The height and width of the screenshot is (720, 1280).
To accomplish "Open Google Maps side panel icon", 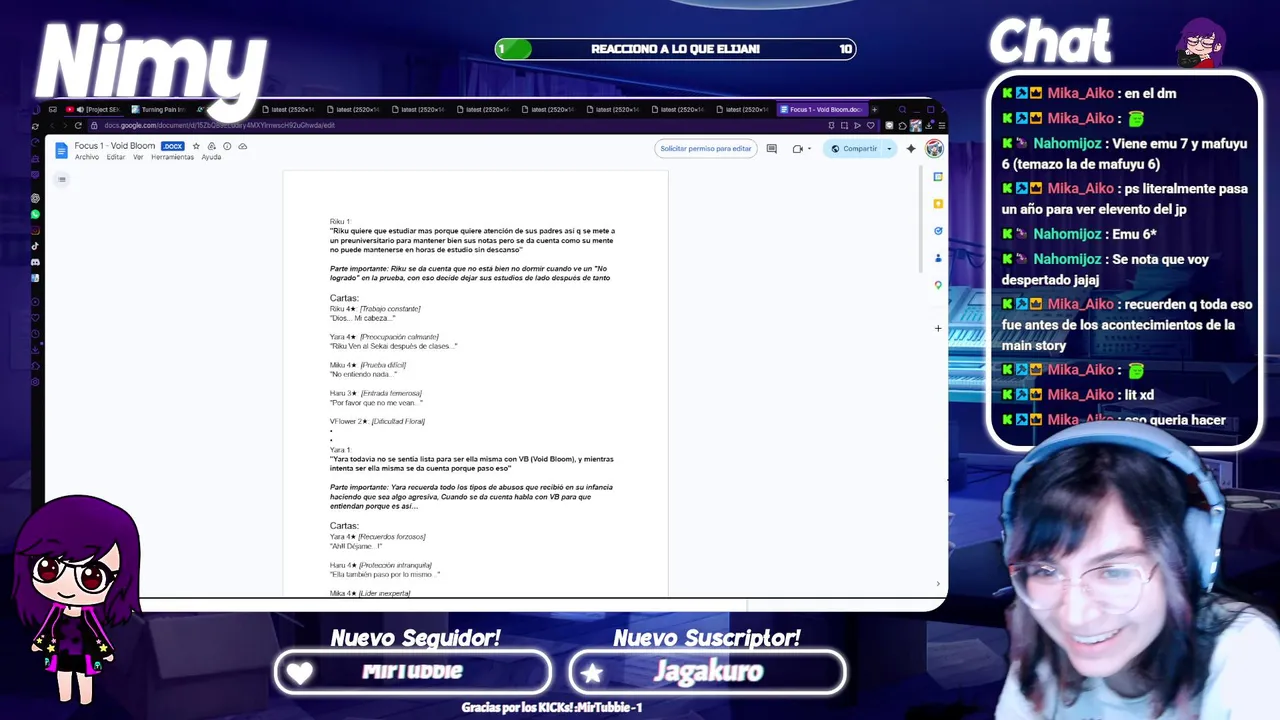I will tap(938, 285).
